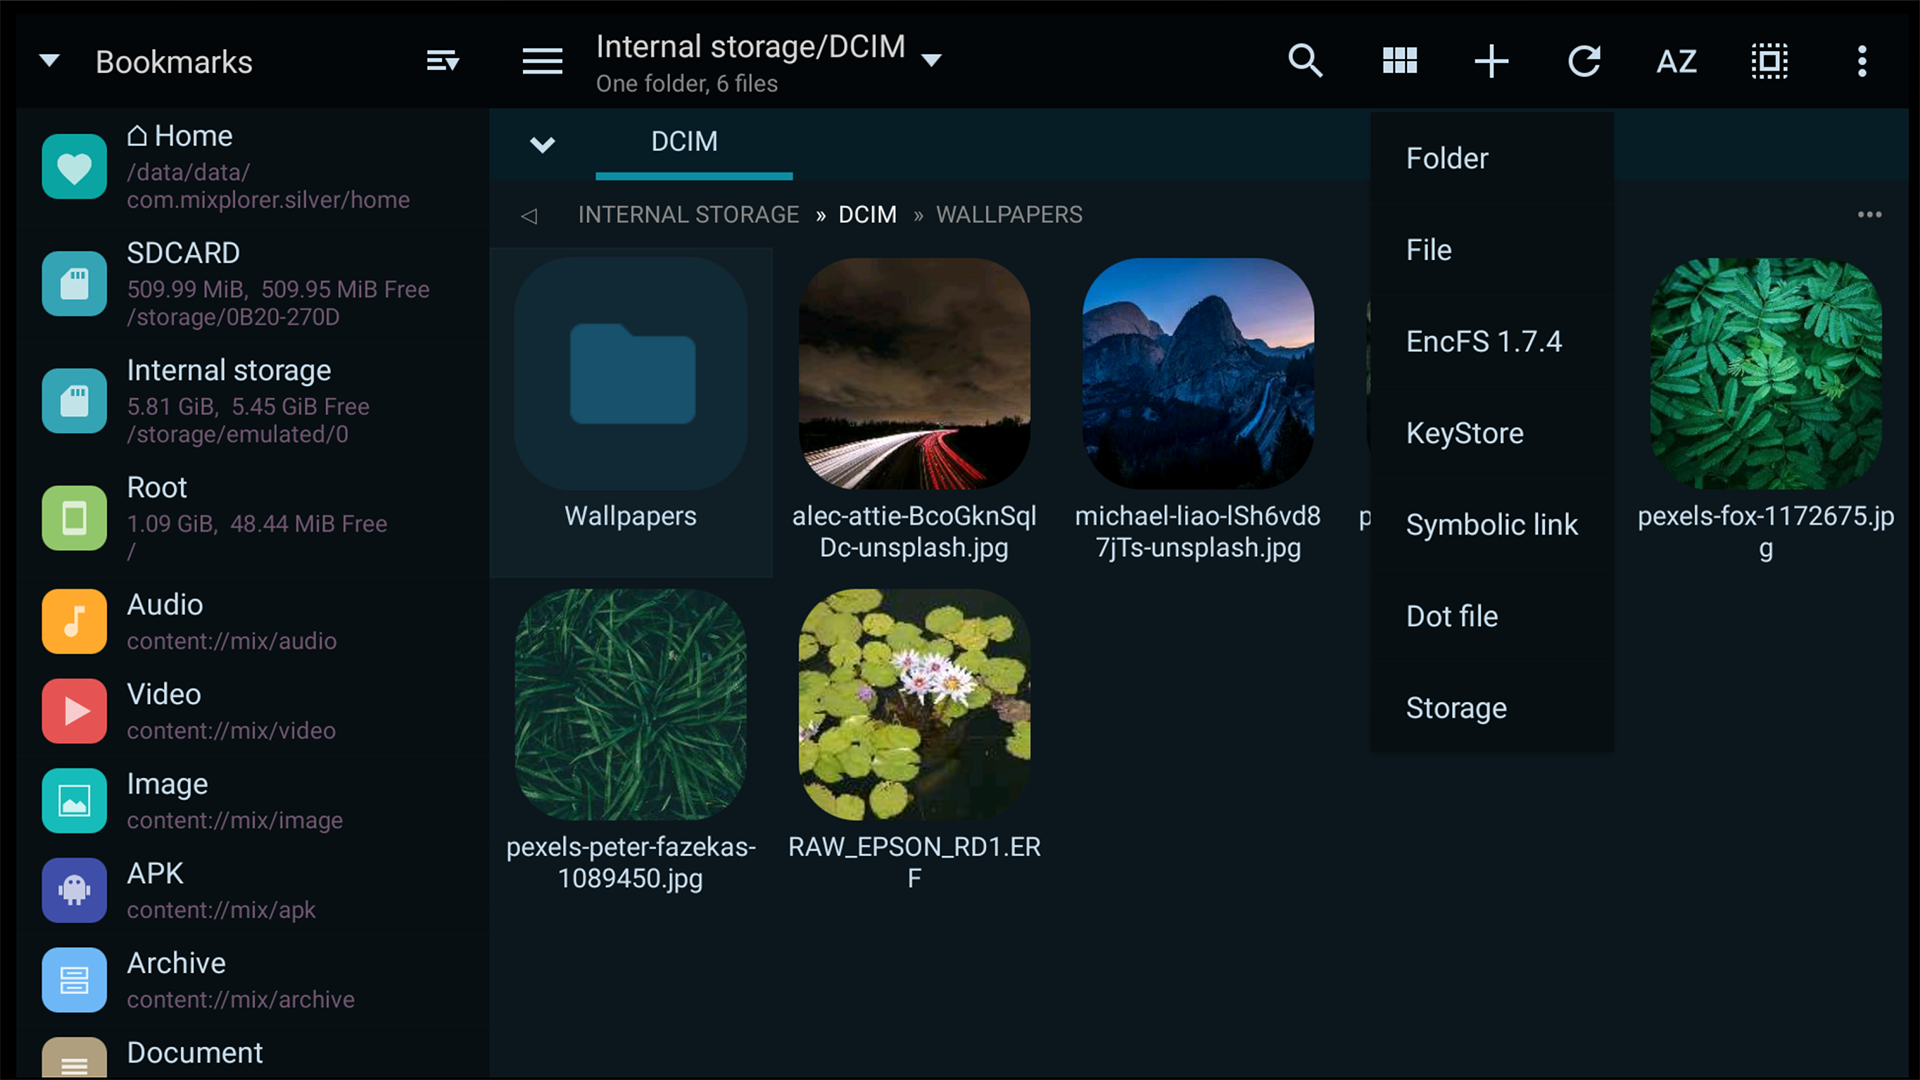Go to INTERNAL STORAGE in breadcrumb
The height and width of the screenshot is (1080, 1920).
688,214
